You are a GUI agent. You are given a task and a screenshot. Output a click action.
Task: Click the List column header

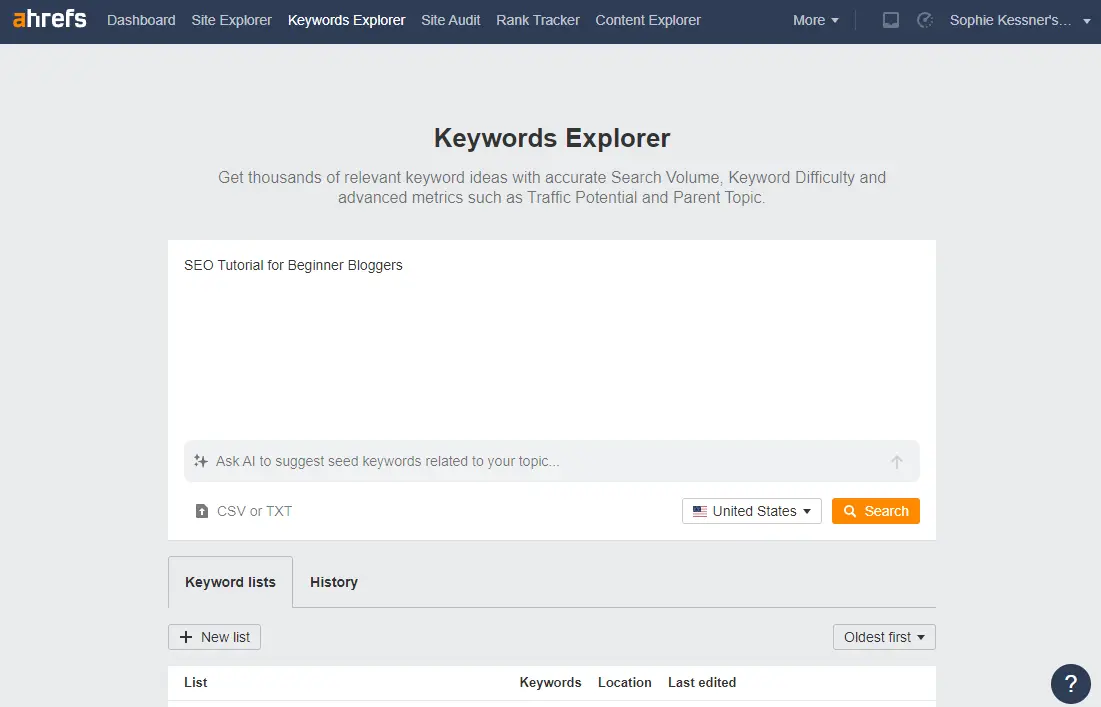pos(195,682)
